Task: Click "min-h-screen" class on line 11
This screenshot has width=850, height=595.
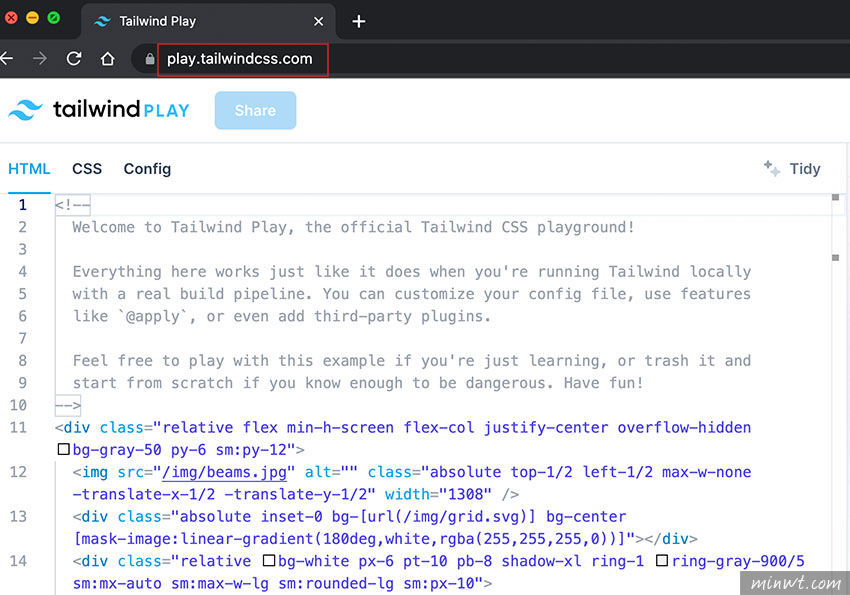Action: (x=340, y=428)
